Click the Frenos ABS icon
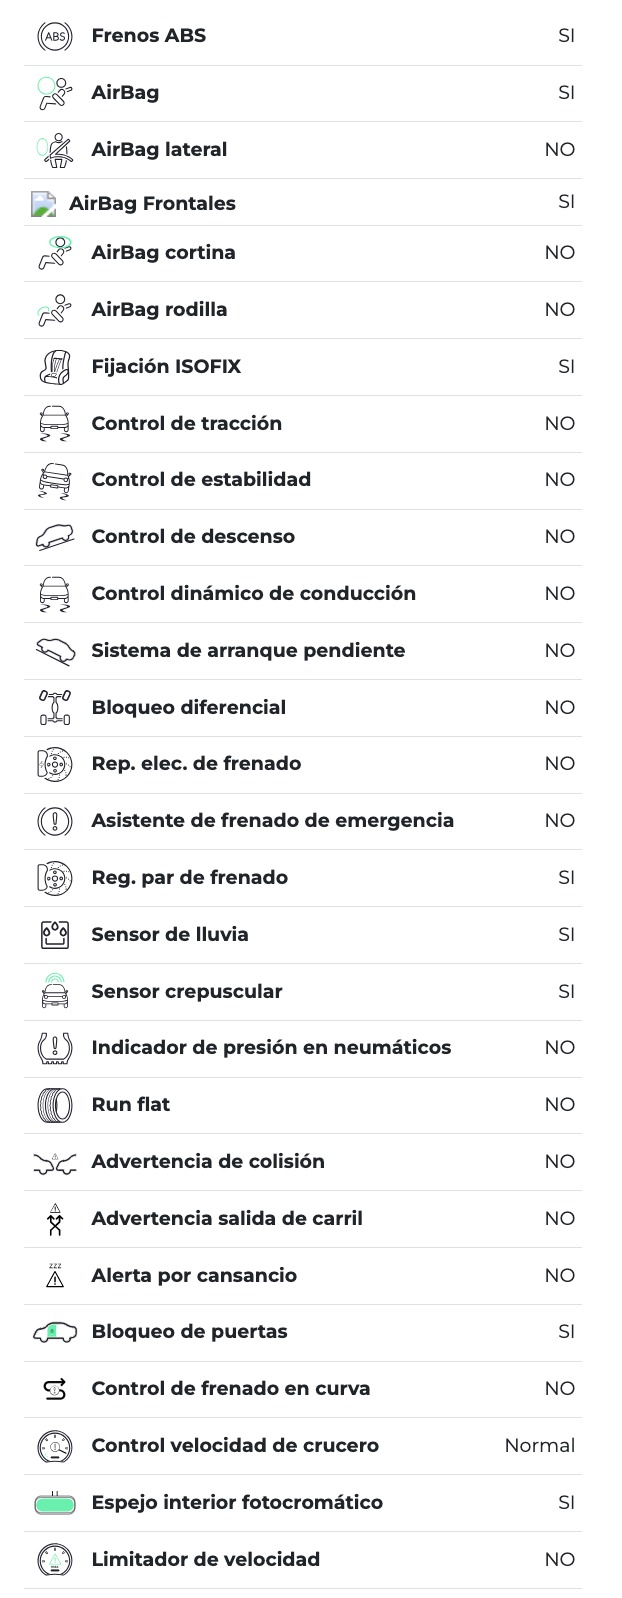This screenshot has height=1598, width=622. click(54, 36)
